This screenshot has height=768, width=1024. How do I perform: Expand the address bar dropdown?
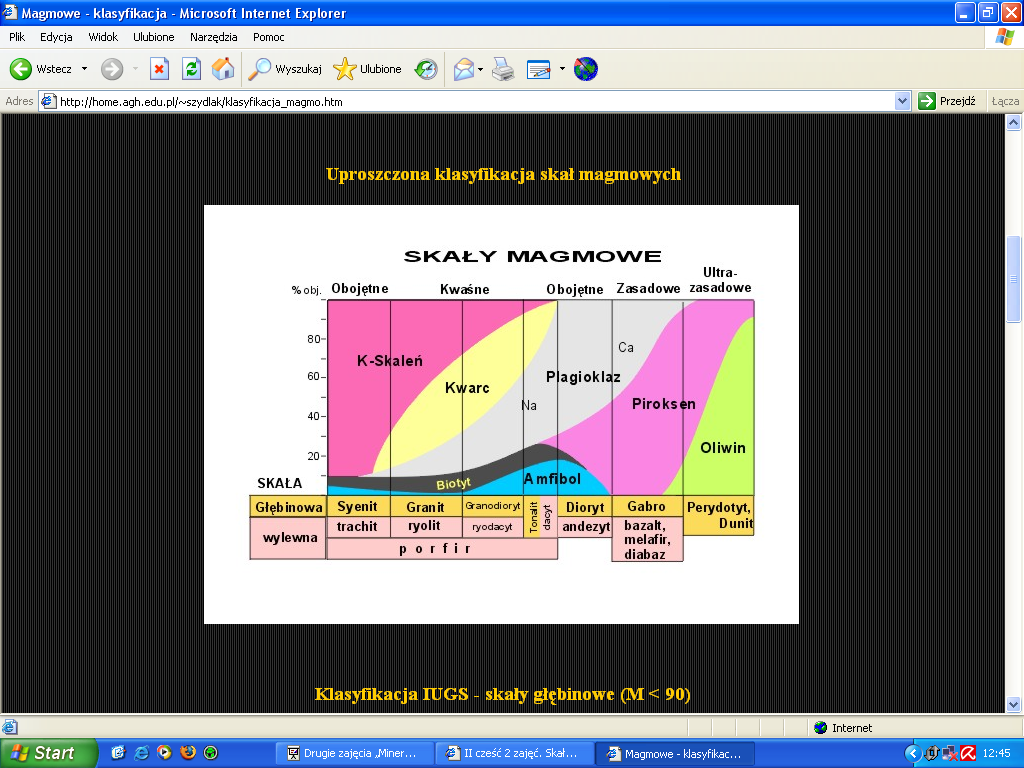(902, 101)
